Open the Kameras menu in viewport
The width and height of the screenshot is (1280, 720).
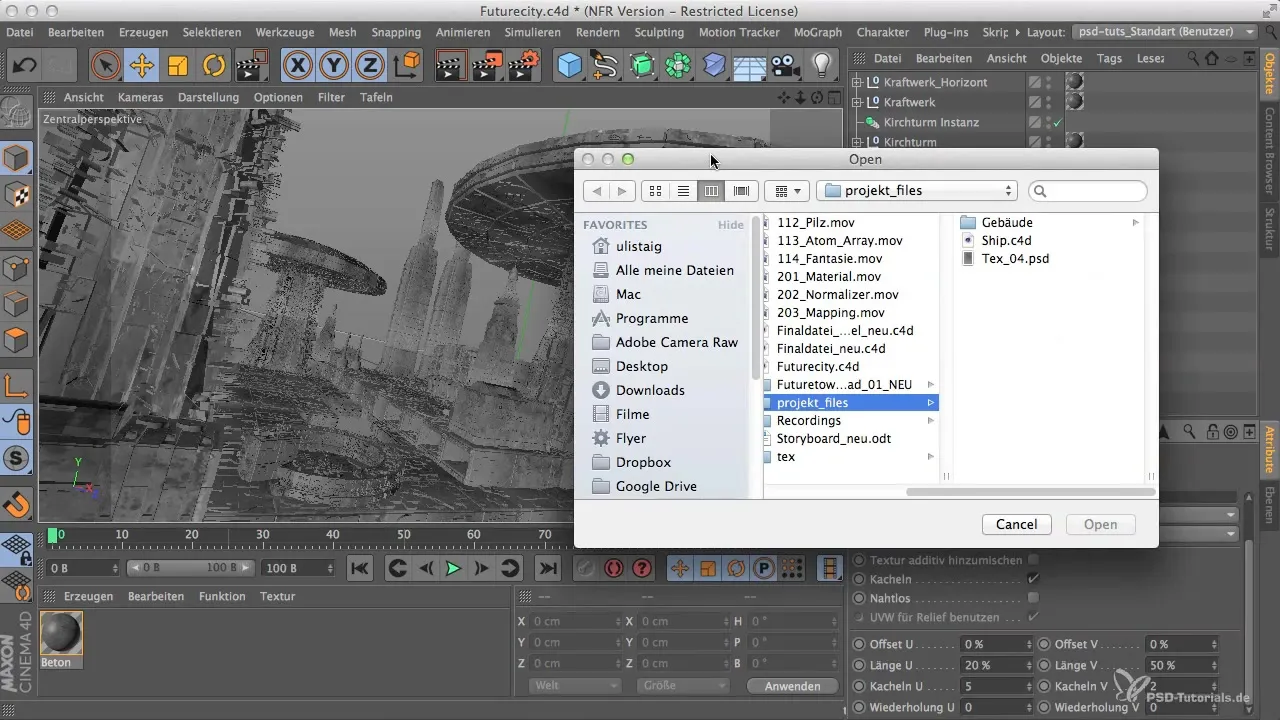click(x=140, y=97)
